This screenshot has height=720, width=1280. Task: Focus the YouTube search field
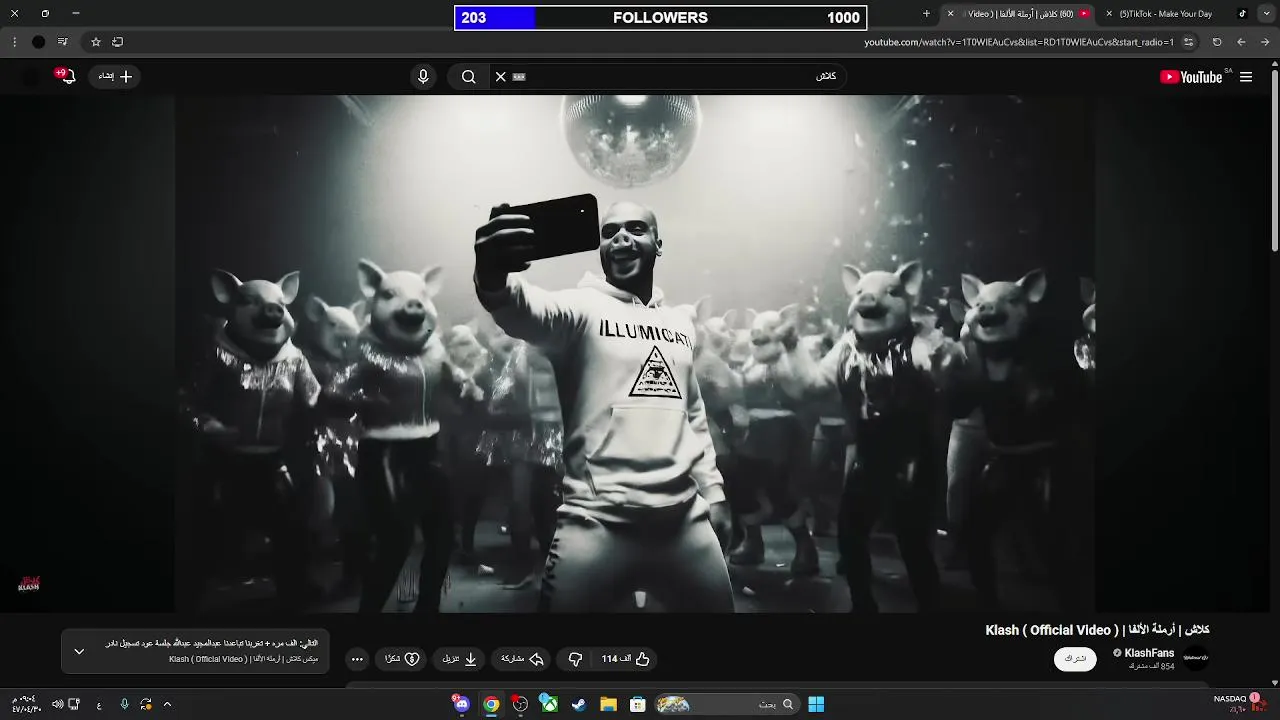click(x=670, y=76)
